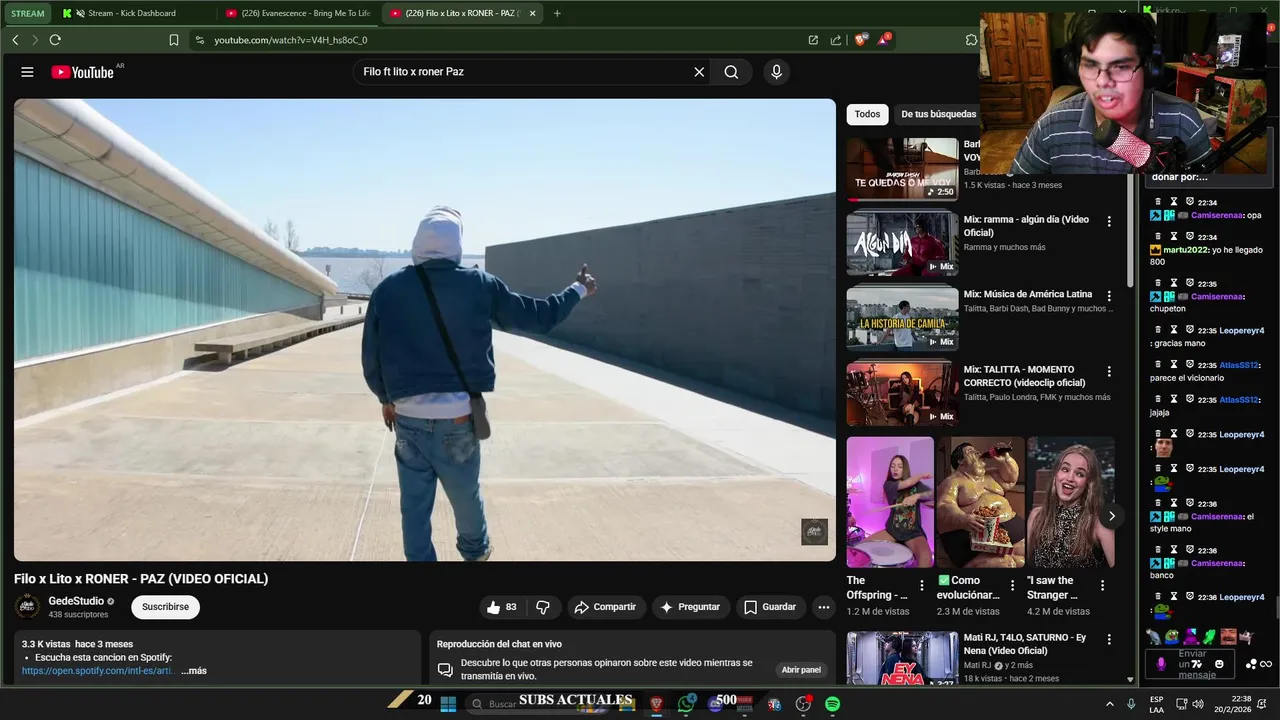Run the search with the magnifier button

731,72
